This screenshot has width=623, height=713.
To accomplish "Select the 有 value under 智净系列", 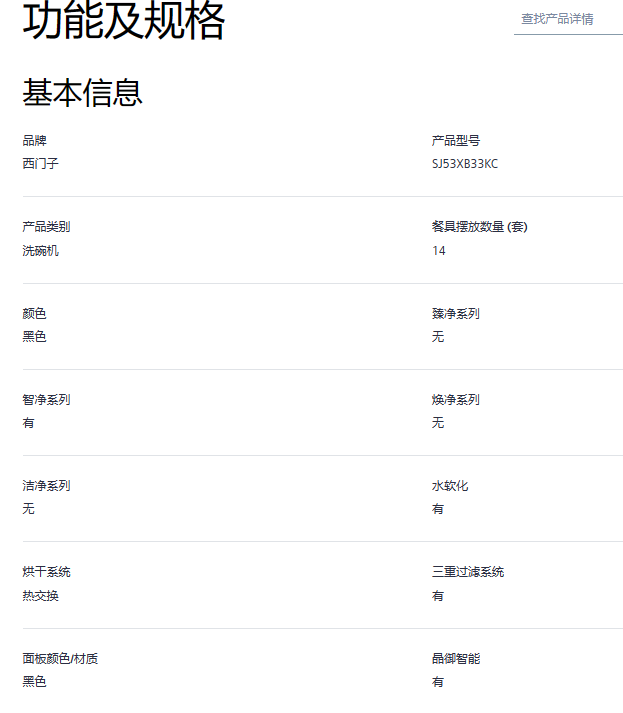I will click(x=29, y=423).
